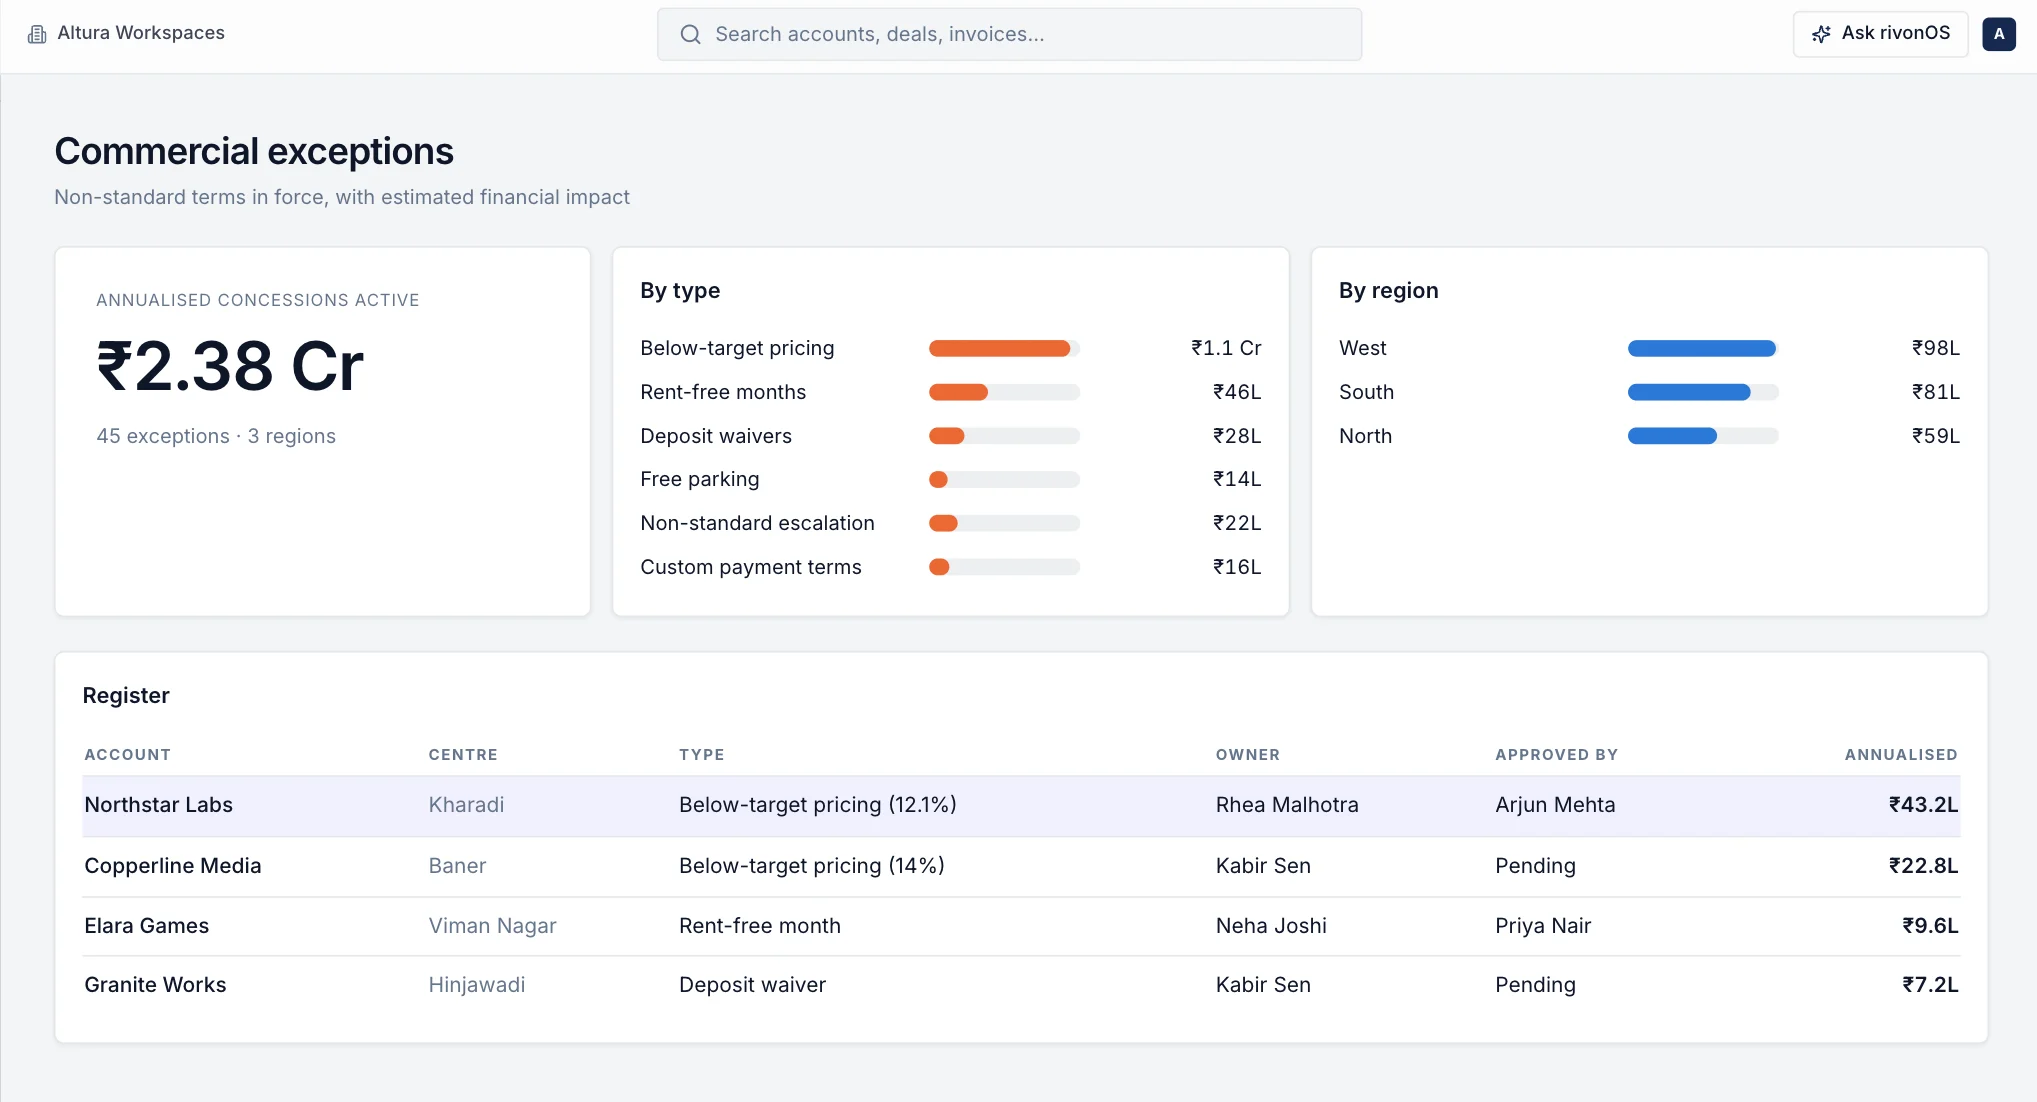The height and width of the screenshot is (1102, 2037).
Task: Focus the search accounts, deals, invoices field
Action: pos(1009,34)
